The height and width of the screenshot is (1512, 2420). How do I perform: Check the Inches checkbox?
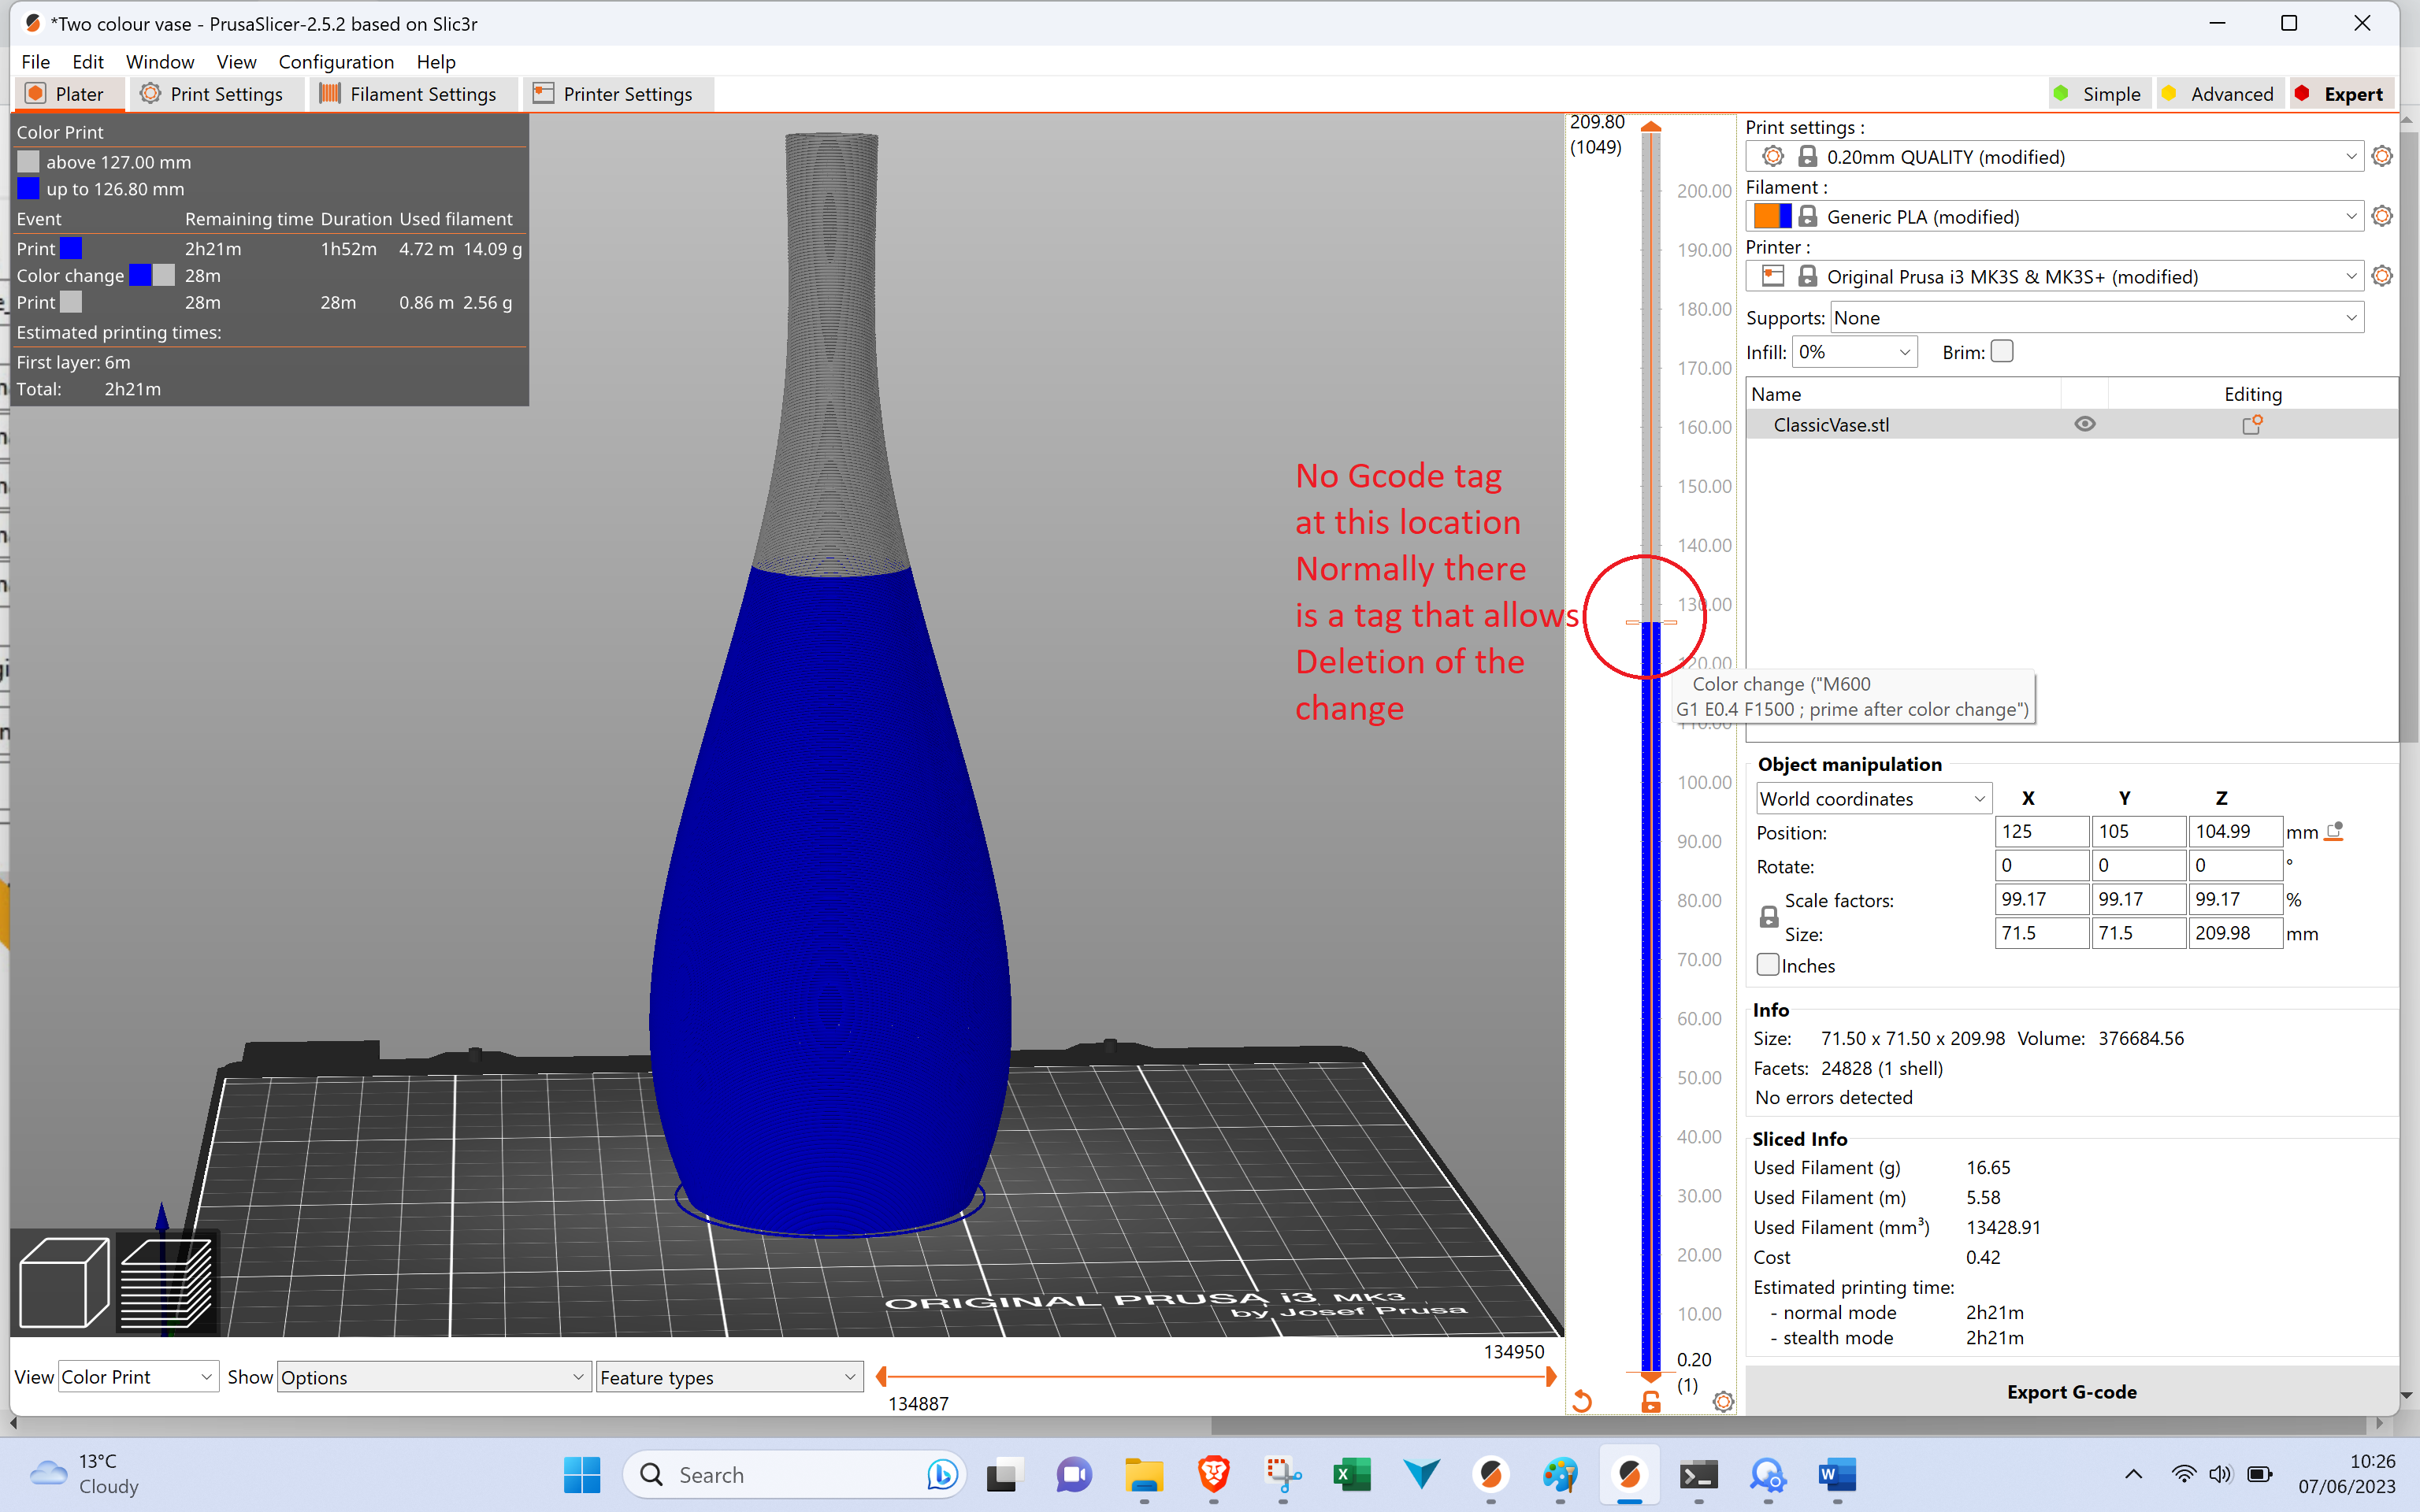pos(1769,964)
